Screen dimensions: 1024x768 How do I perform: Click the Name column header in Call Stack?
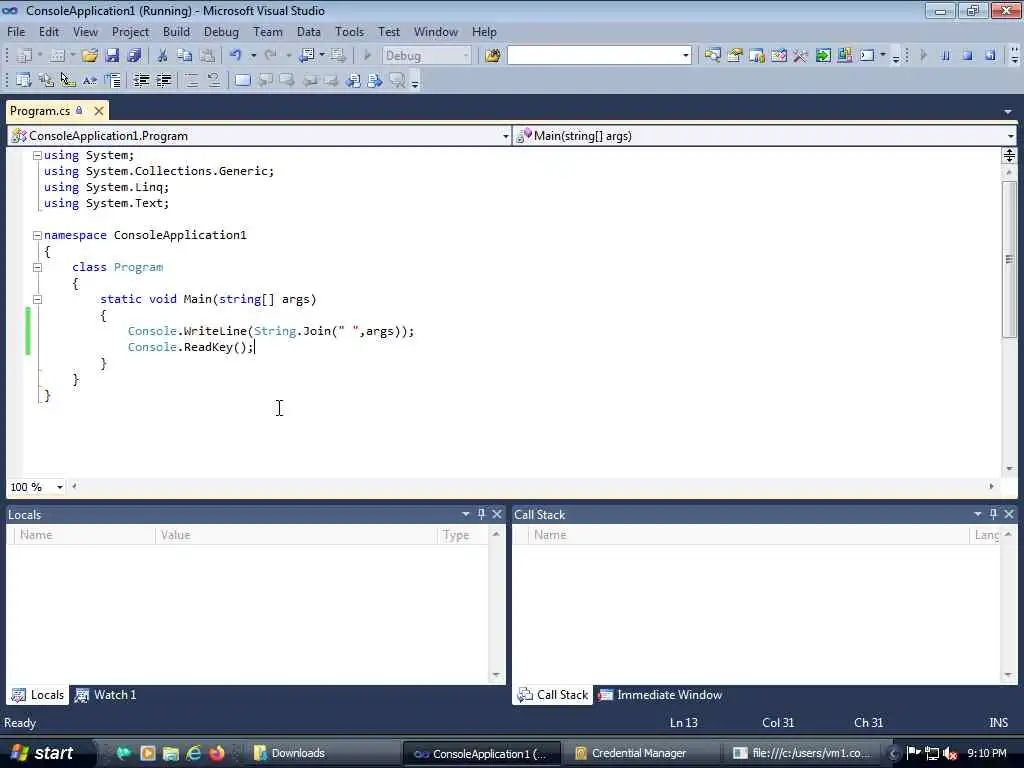748,535
